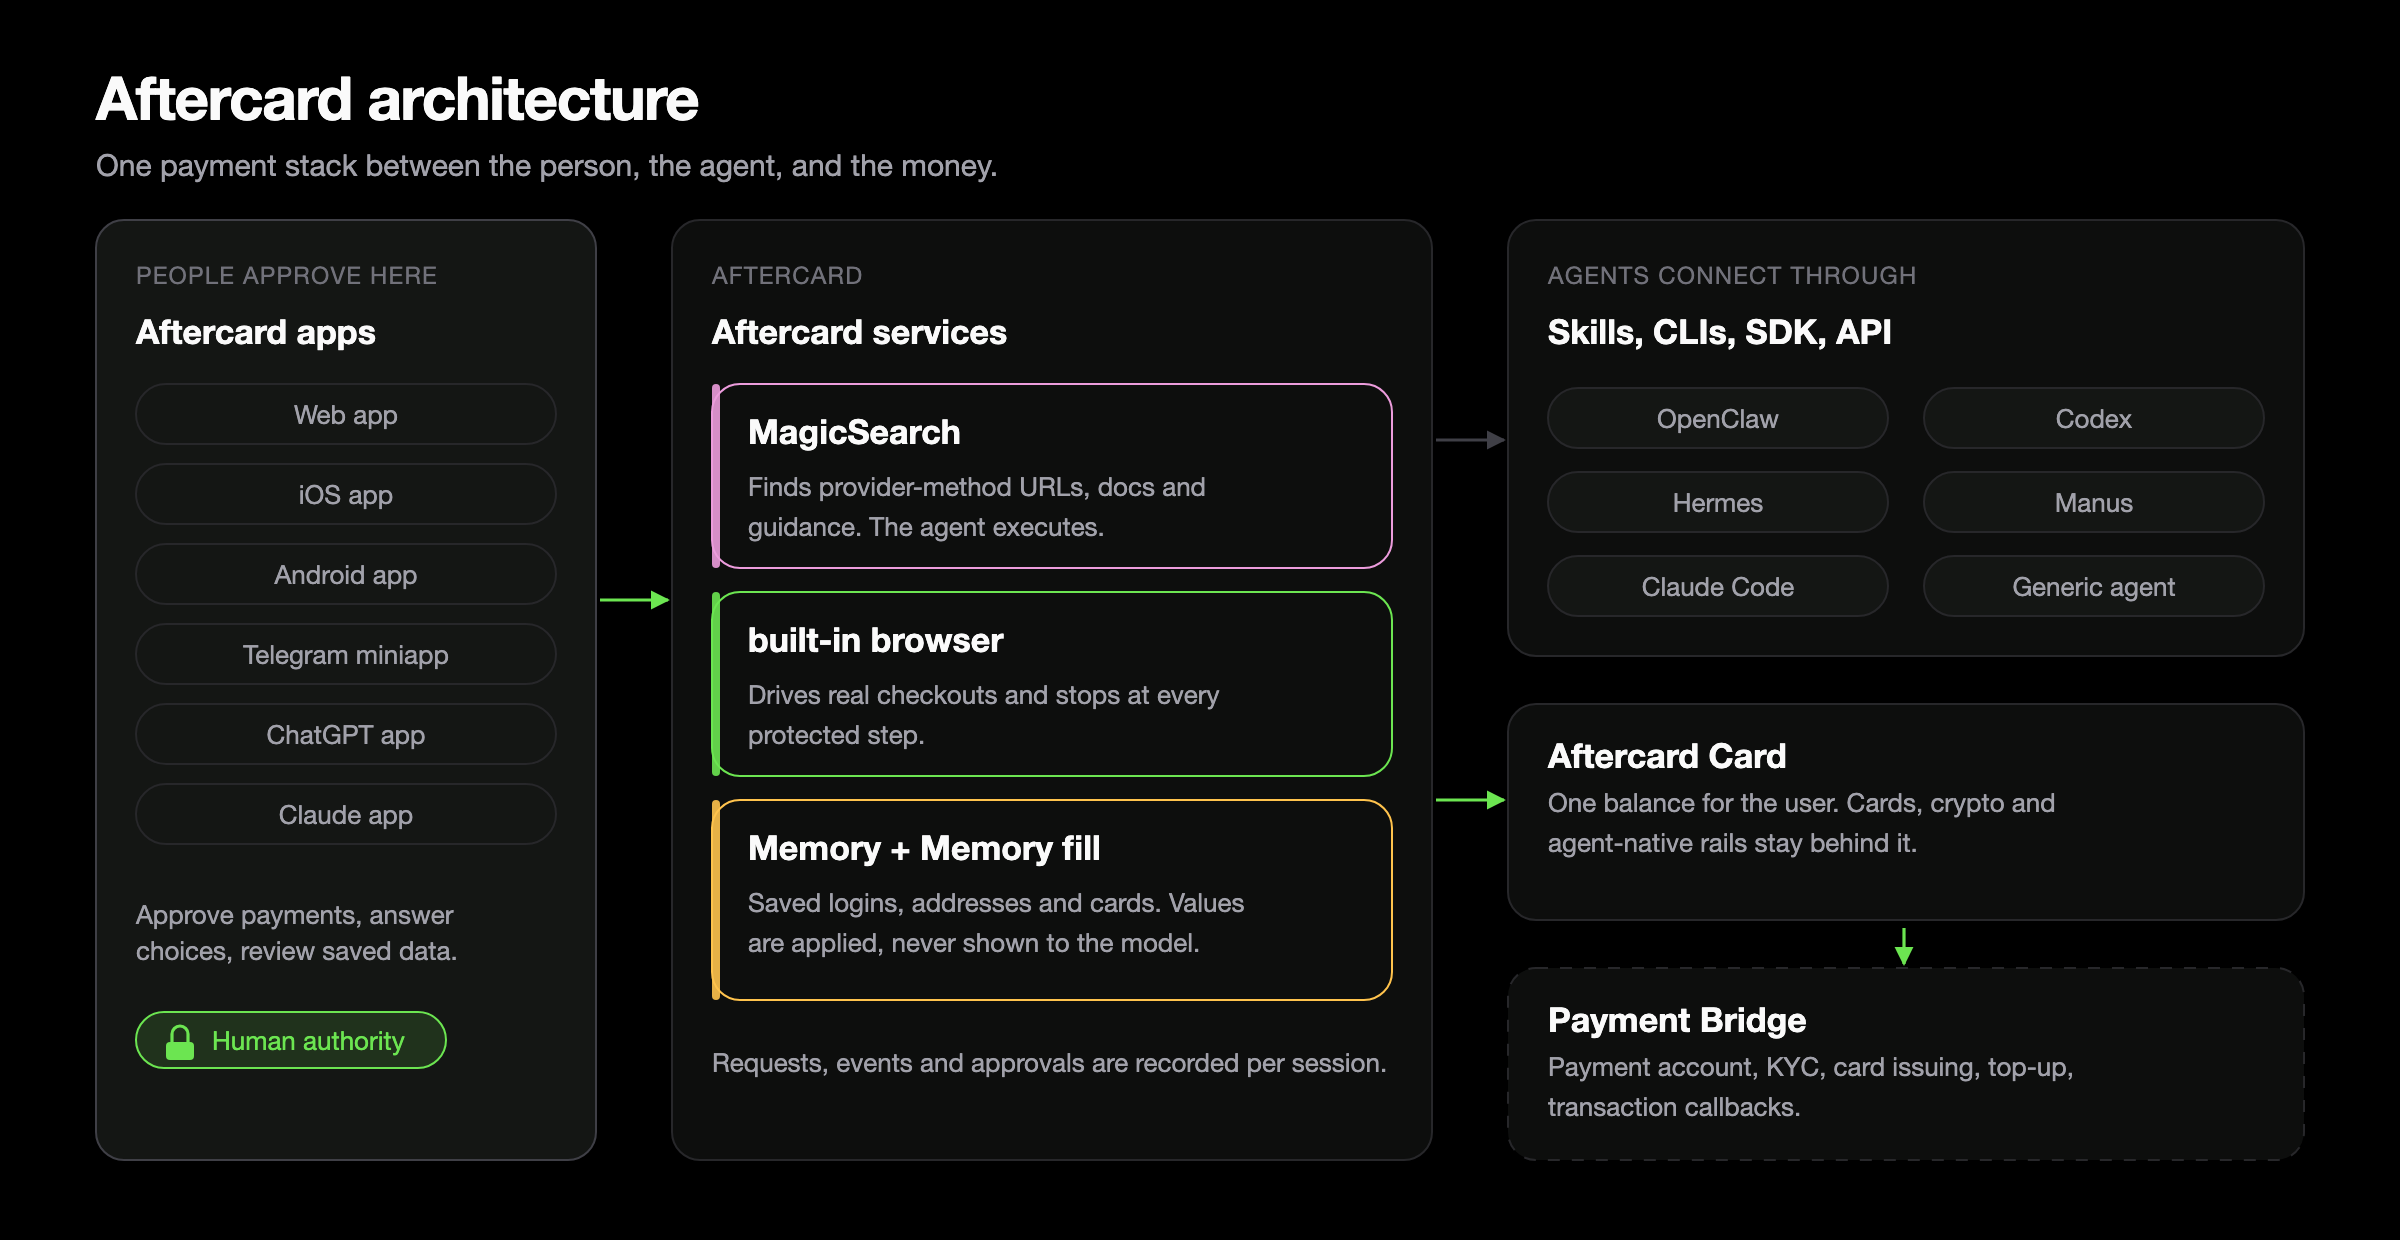Screen dimensions: 2400x1240
Task: Select the iOS app pill
Action: (346, 494)
